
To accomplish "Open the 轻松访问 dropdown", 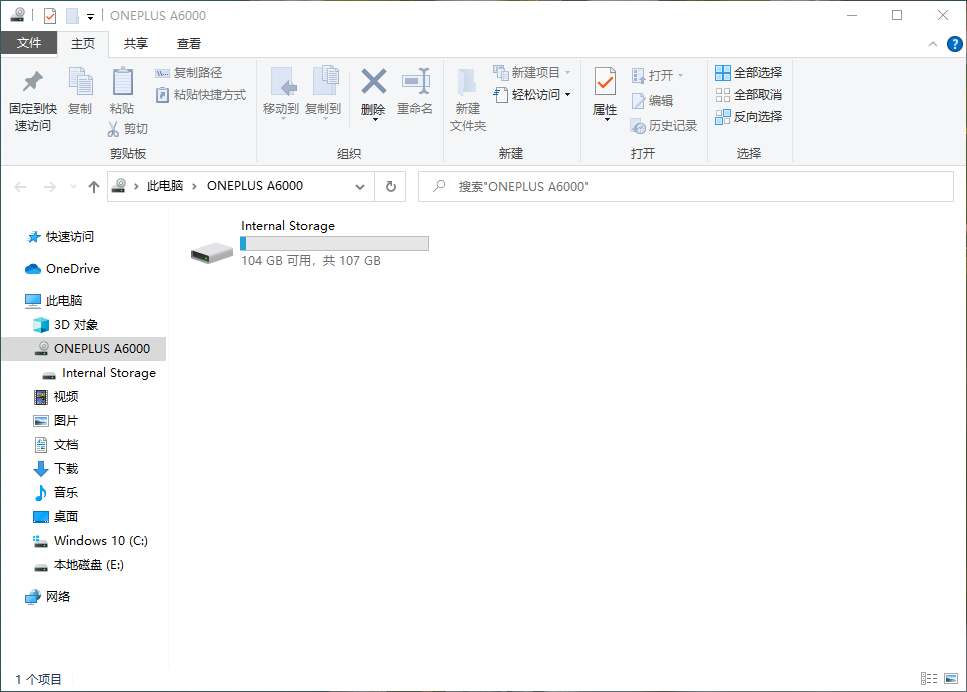I will pyautogui.click(x=532, y=95).
